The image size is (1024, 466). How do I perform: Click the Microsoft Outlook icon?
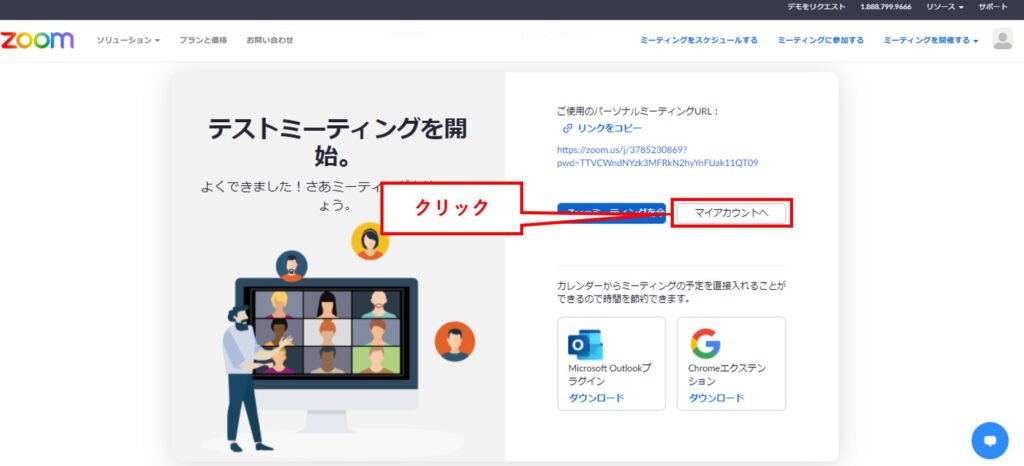[x=584, y=345]
